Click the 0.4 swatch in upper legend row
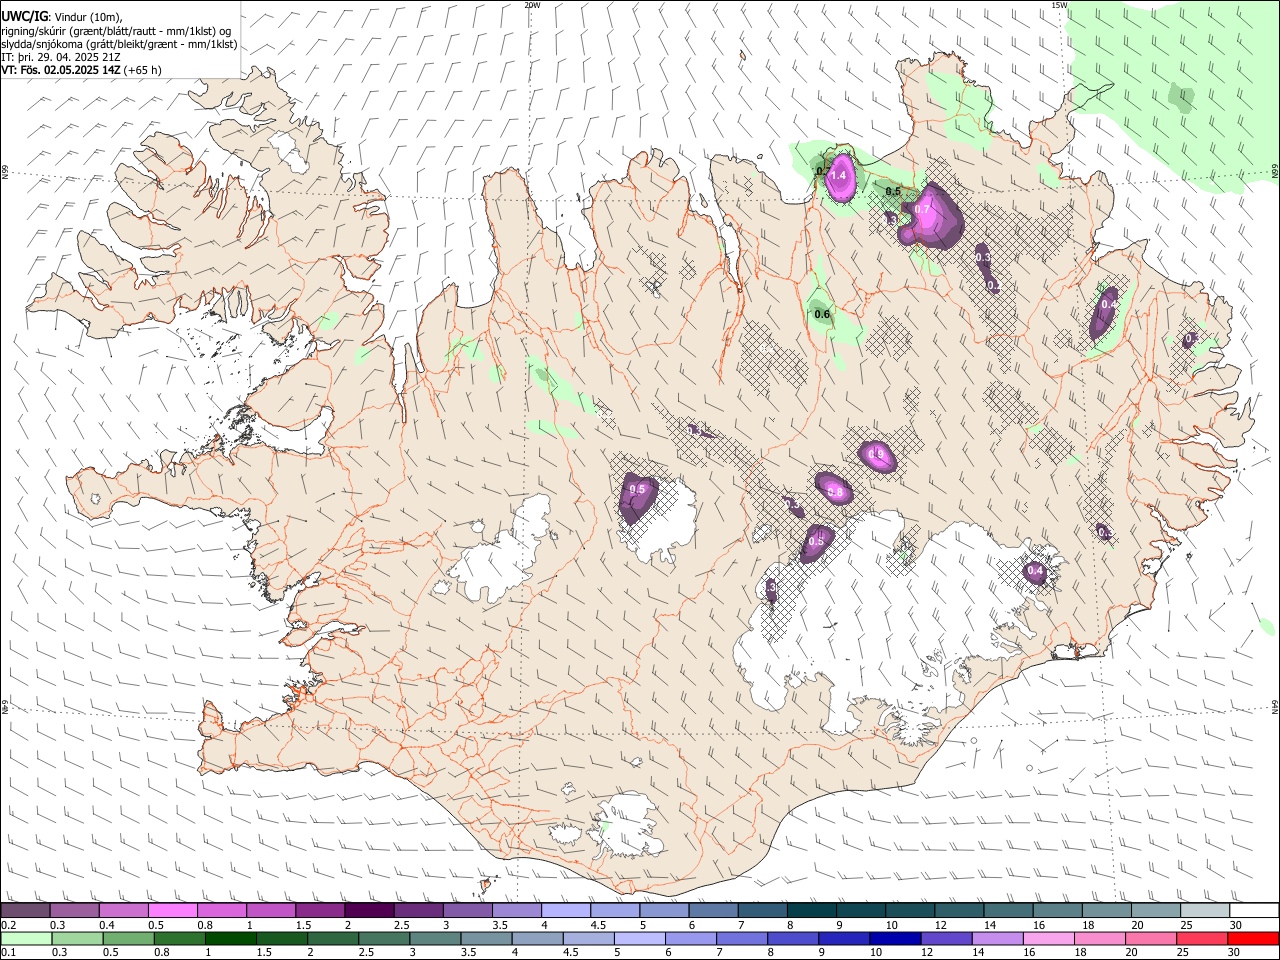Image resolution: width=1280 pixels, height=960 pixels. coord(123,910)
